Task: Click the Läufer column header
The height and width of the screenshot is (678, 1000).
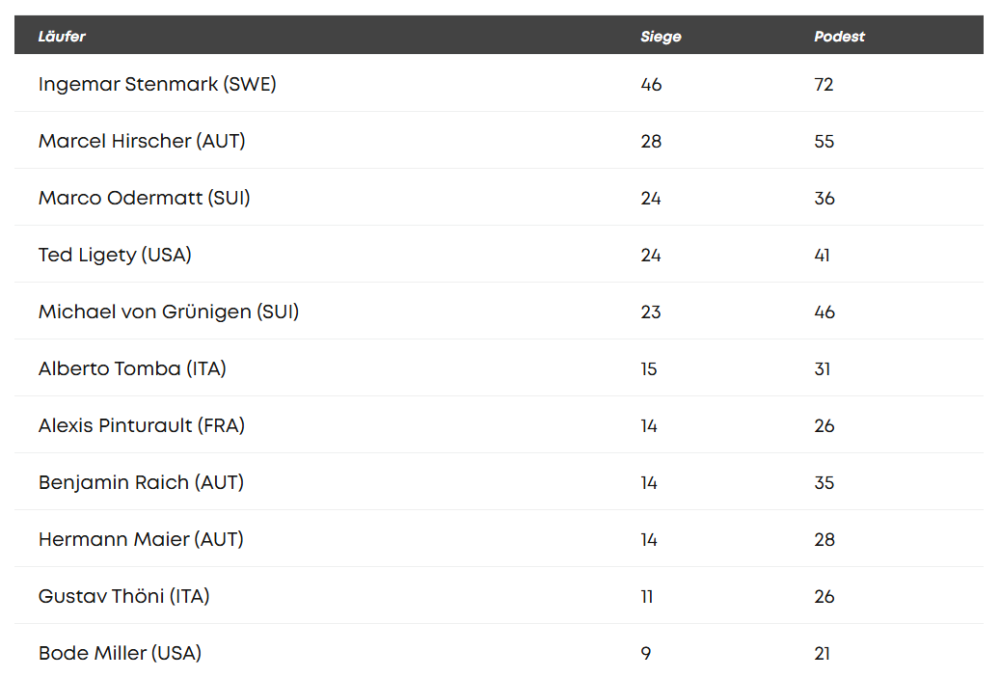Action: (62, 37)
